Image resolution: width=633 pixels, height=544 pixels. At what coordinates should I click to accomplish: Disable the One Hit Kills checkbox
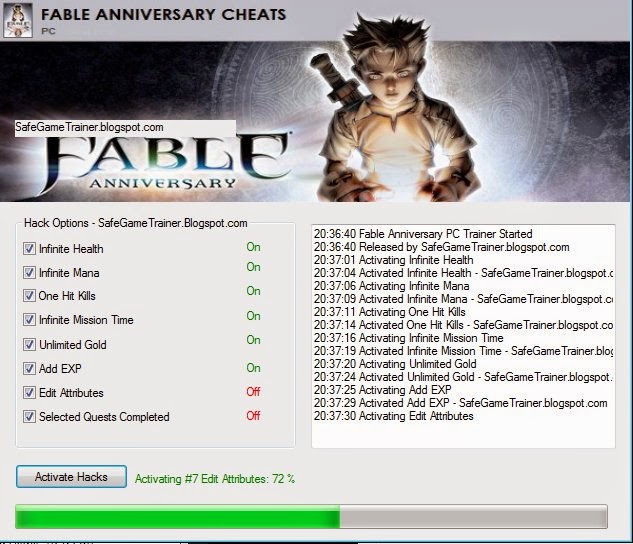click(29, 295)
